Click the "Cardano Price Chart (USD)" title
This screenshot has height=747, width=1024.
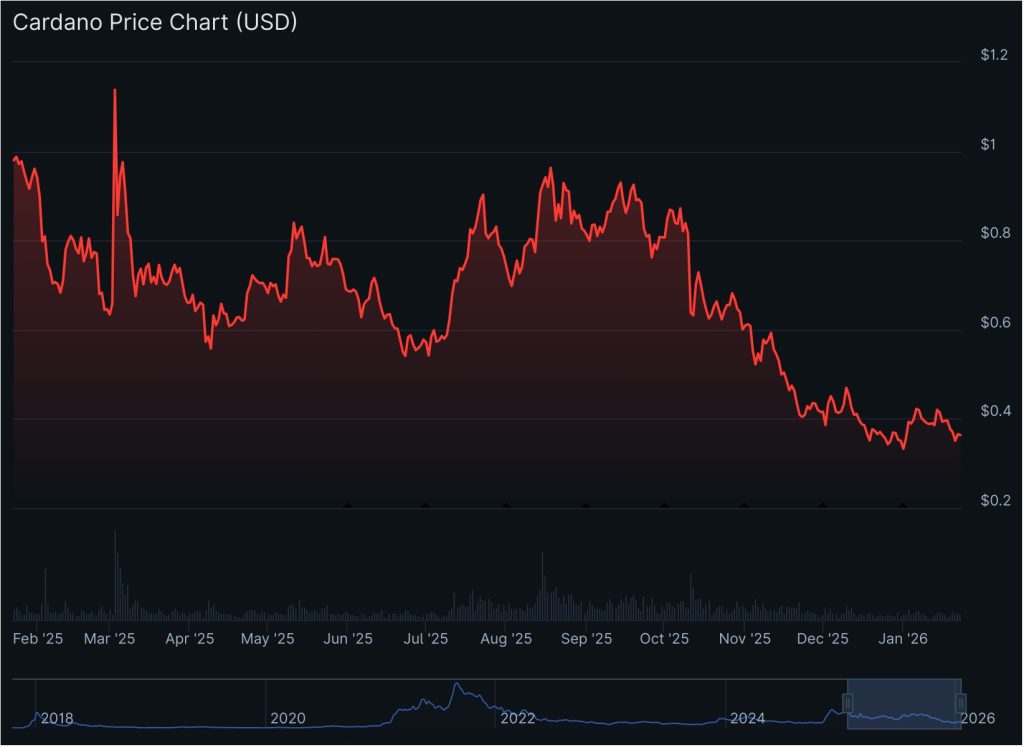155,22
